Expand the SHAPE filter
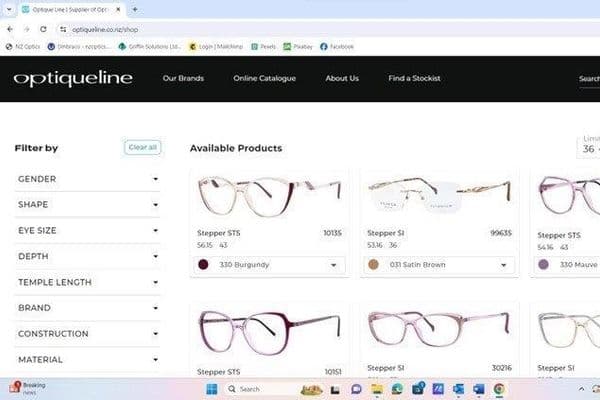 pyautogui.click(x=87, y=205)
